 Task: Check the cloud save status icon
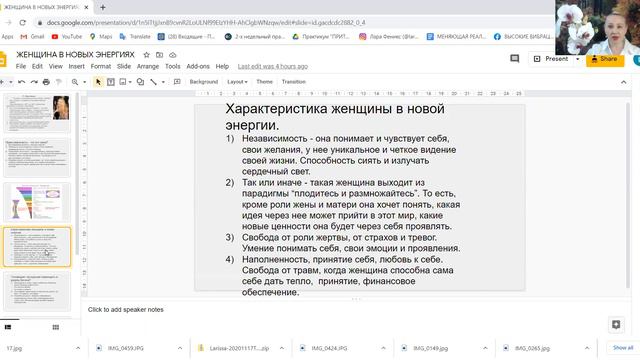[x=173, y=55]
